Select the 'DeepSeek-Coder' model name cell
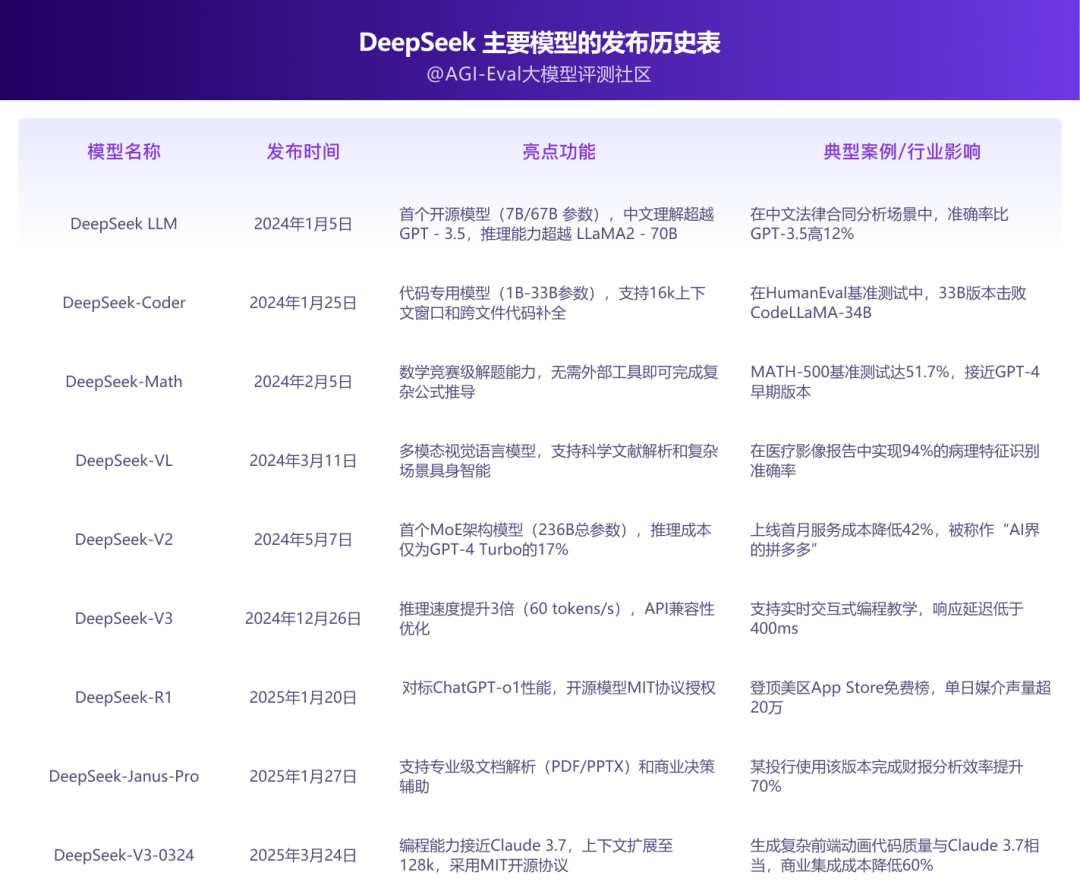 click(124, 303)
